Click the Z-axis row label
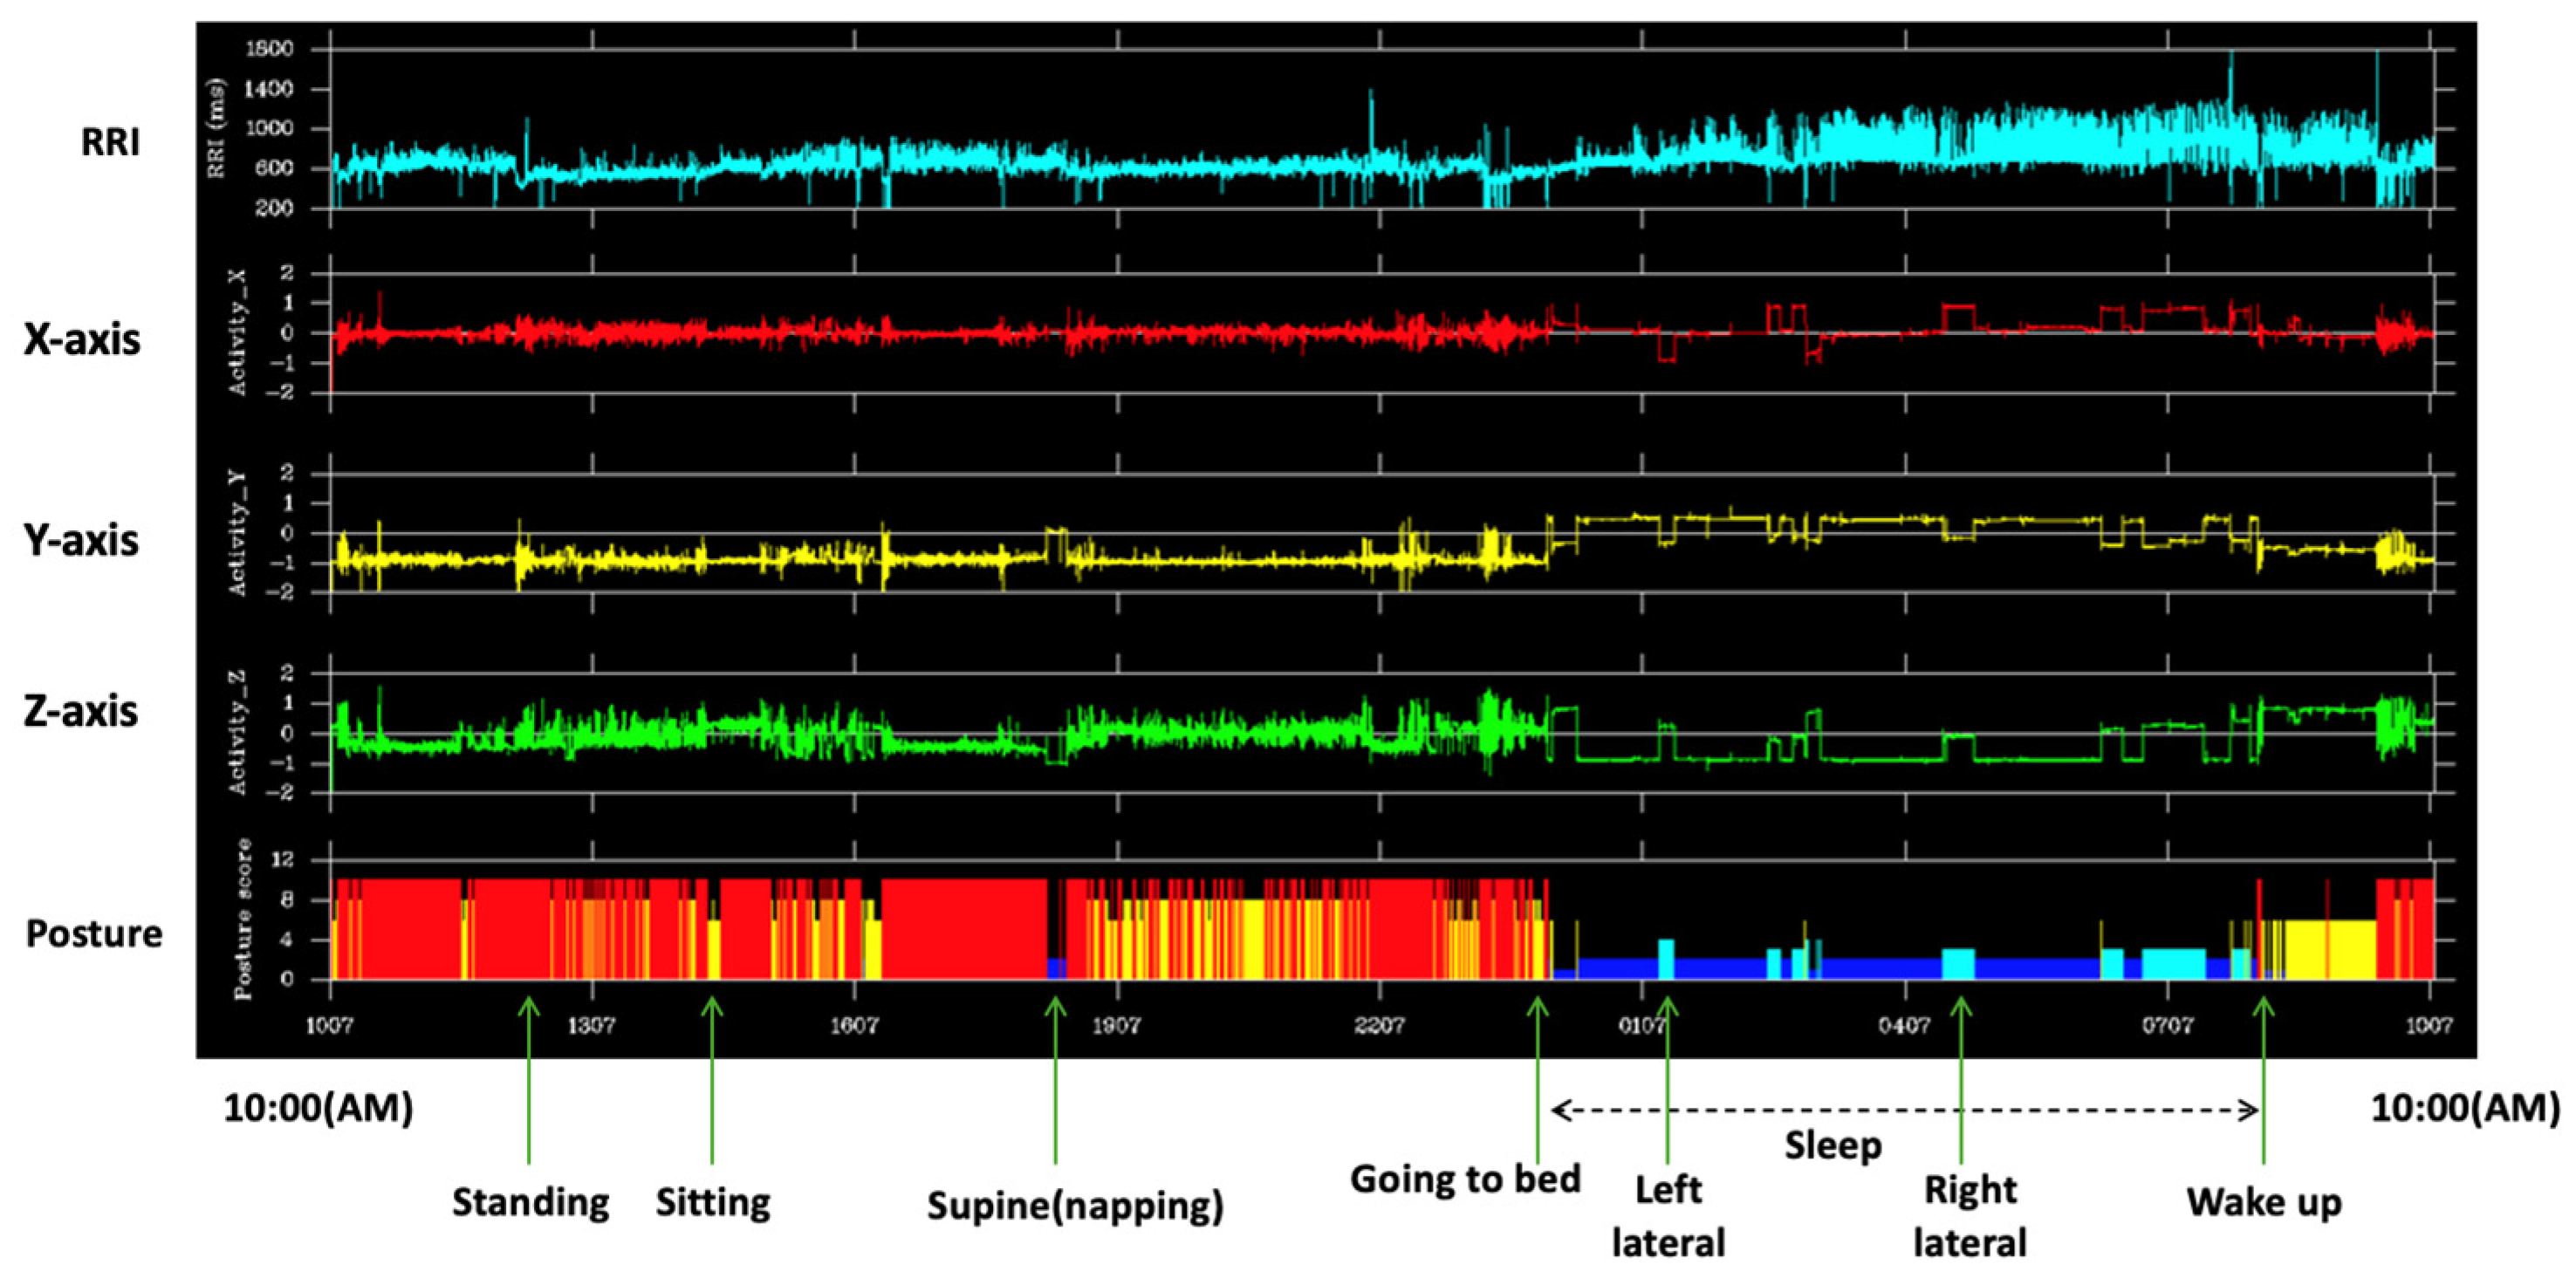 pyautogui.click(x=81, y=711)
